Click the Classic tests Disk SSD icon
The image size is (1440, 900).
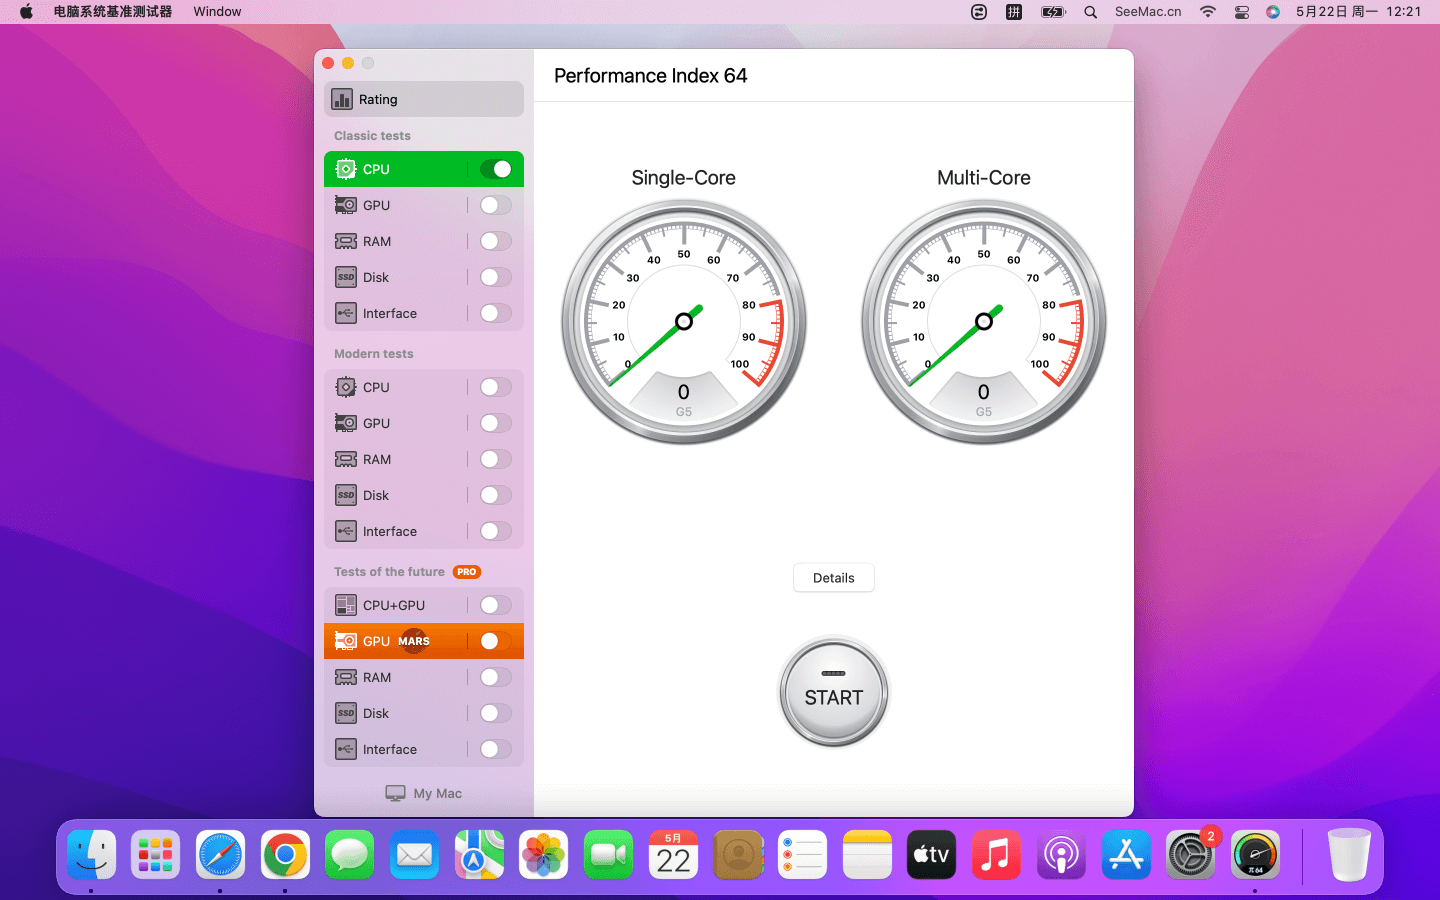coord(346,277)
